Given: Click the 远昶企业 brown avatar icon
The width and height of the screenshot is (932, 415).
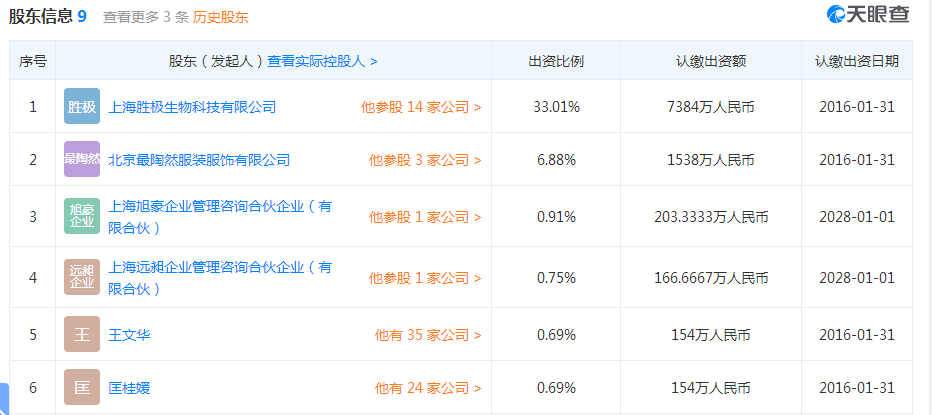Looking at the screenshot, I should [x=82, y=277].
